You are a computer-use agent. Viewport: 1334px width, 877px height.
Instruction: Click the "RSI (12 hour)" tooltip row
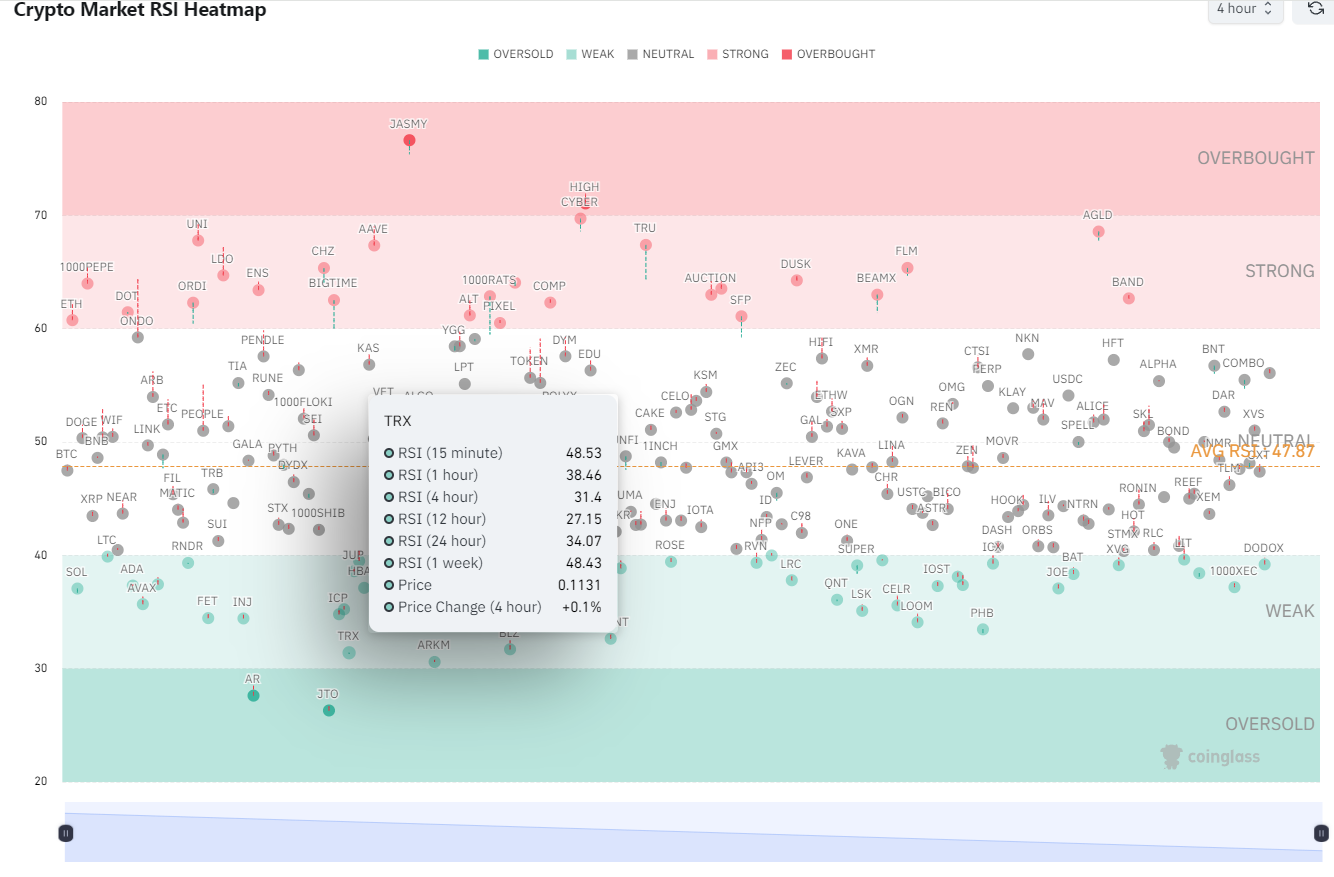493,519
